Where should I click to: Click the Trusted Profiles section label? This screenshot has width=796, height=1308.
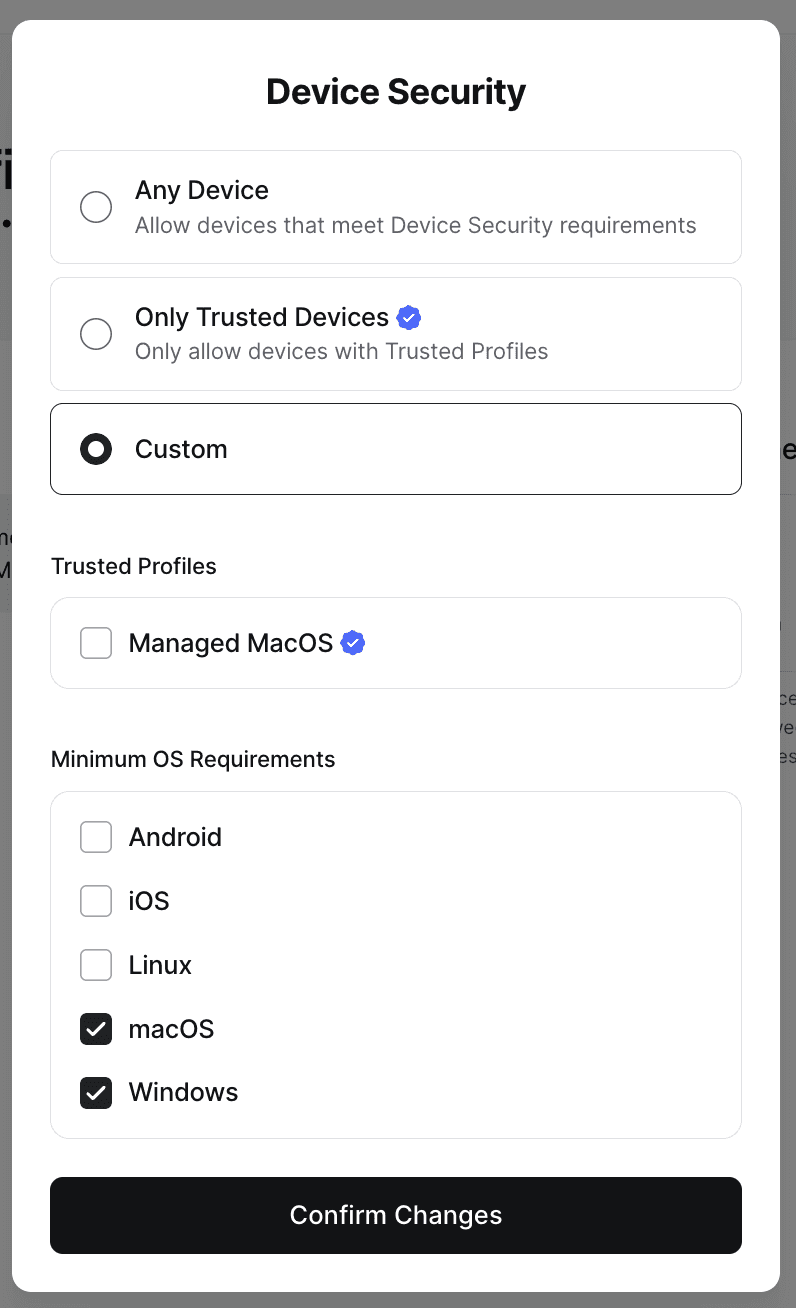(x=134, y=566)
